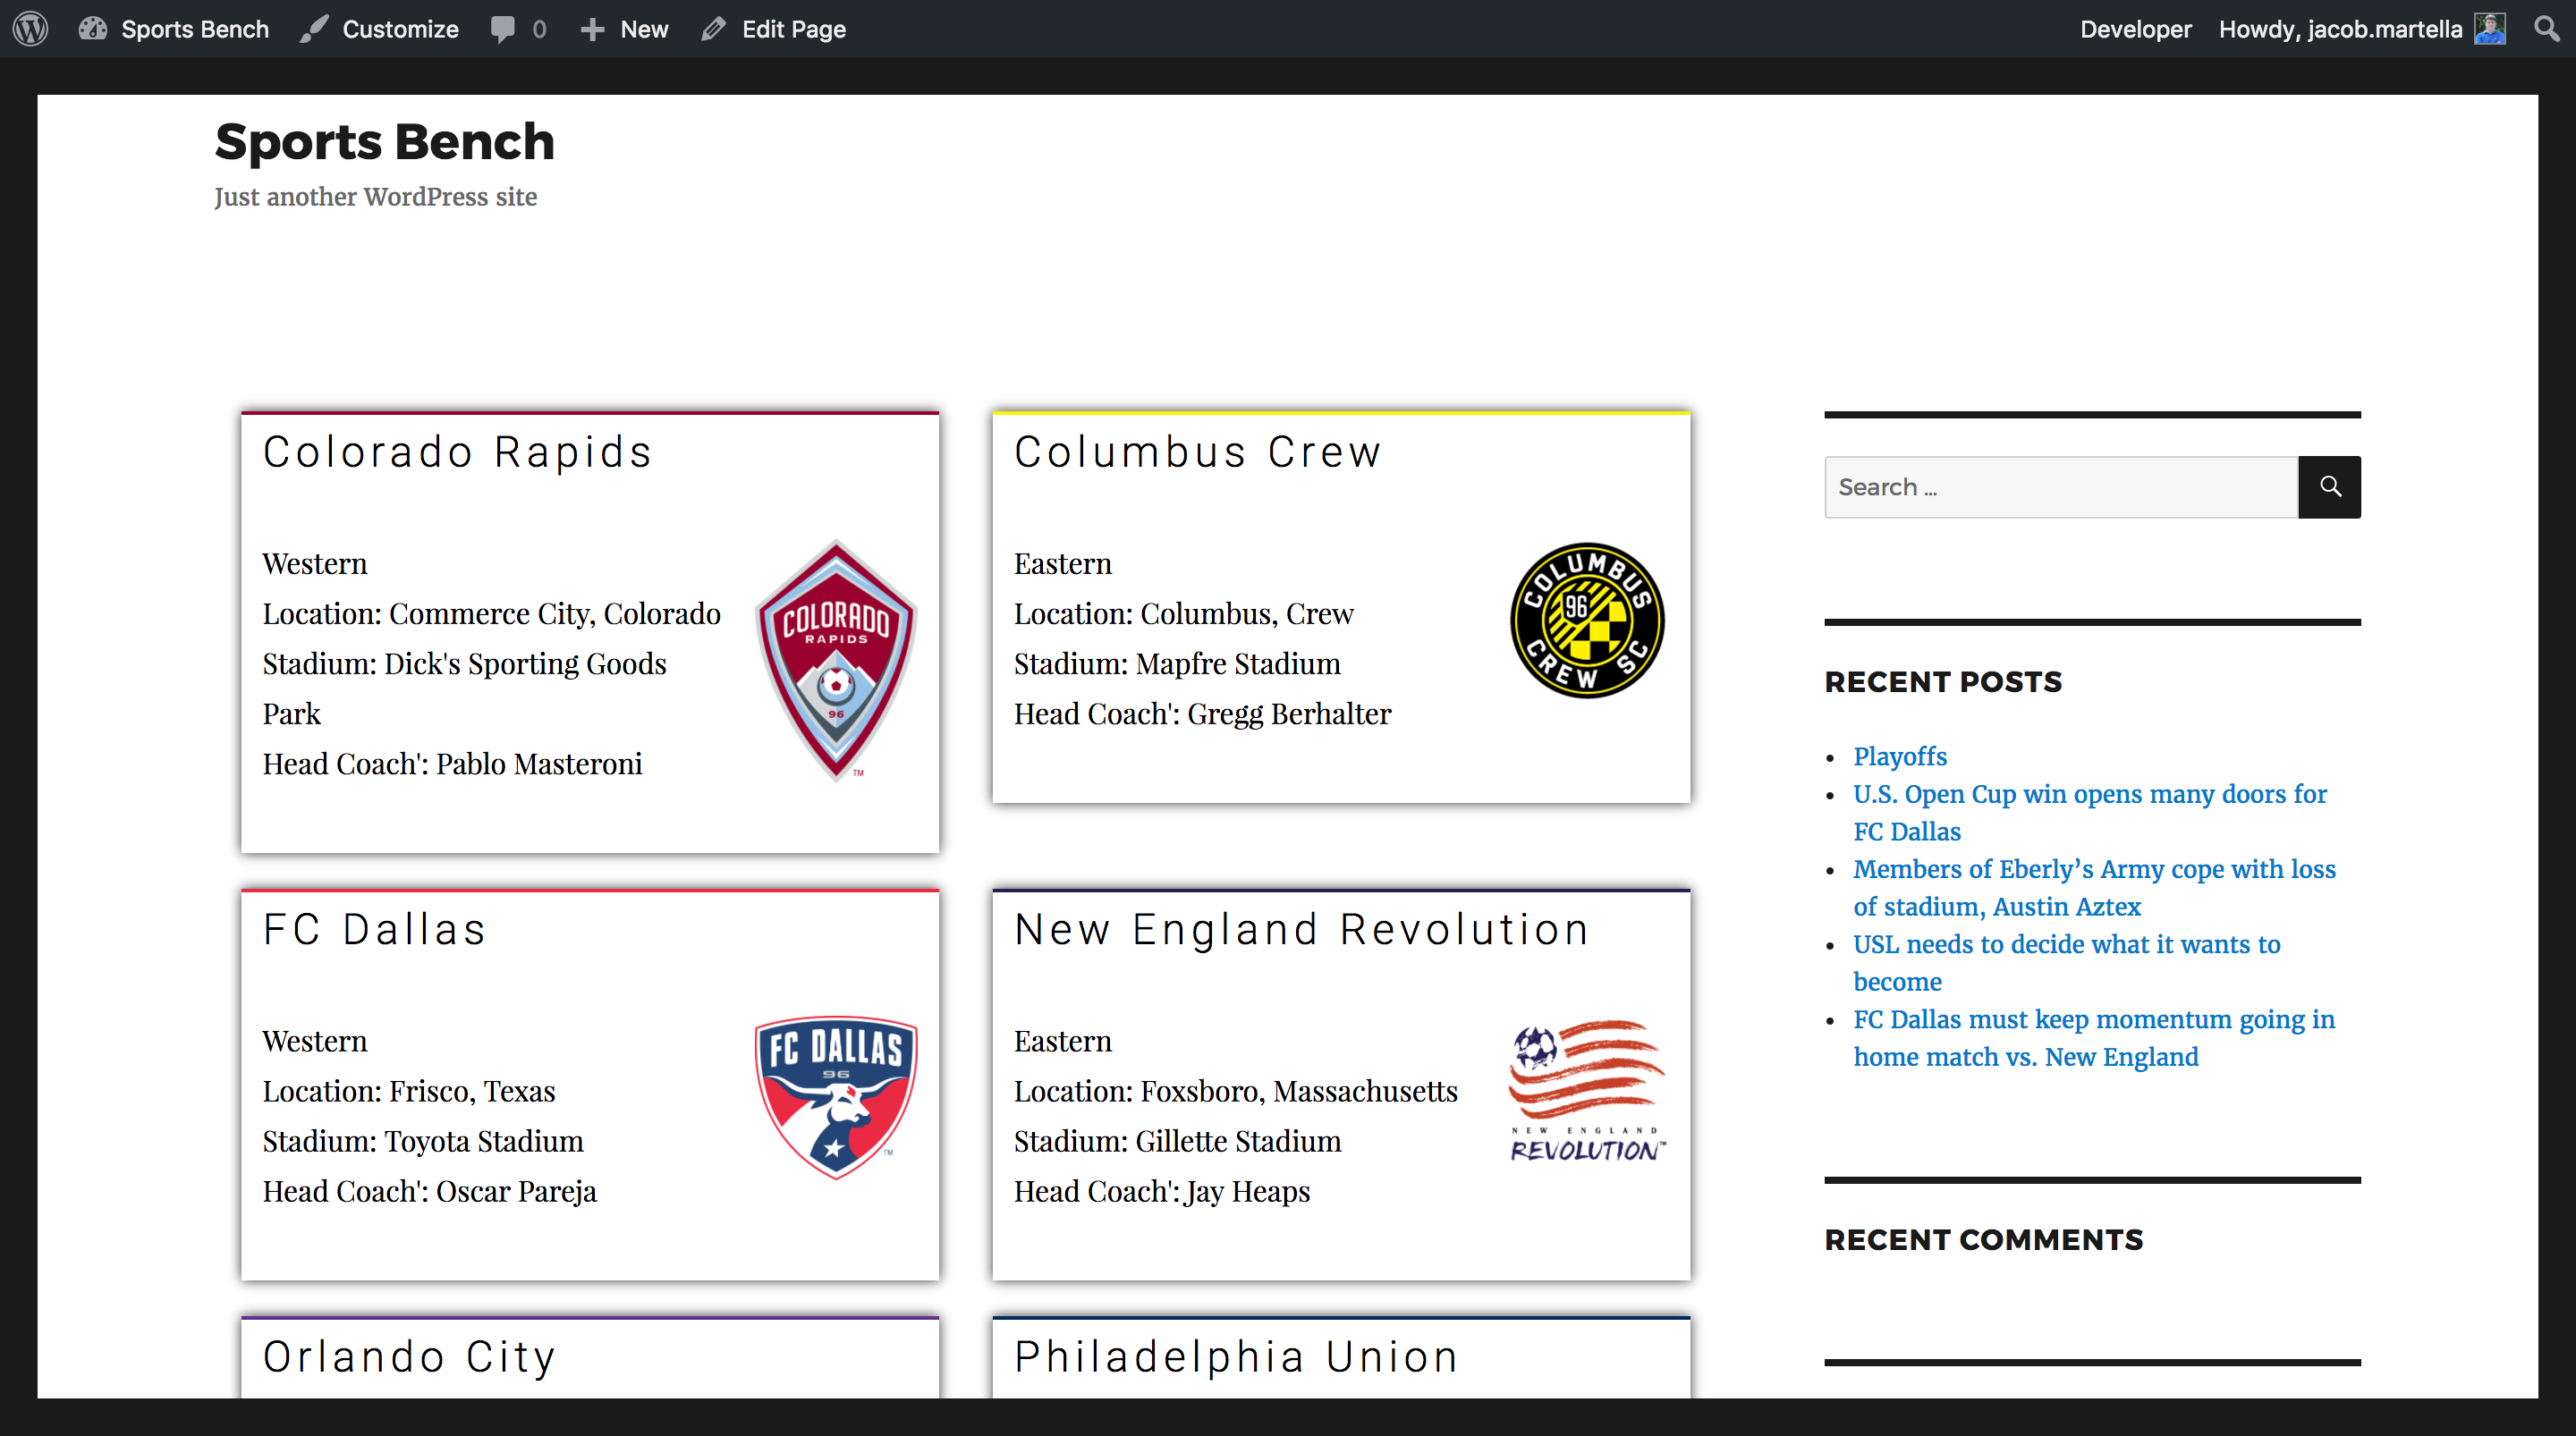Open the Developer menu in admin bar
Image resolution: width=2576 pixels, height=1436 pixels.
point(2135,29)
